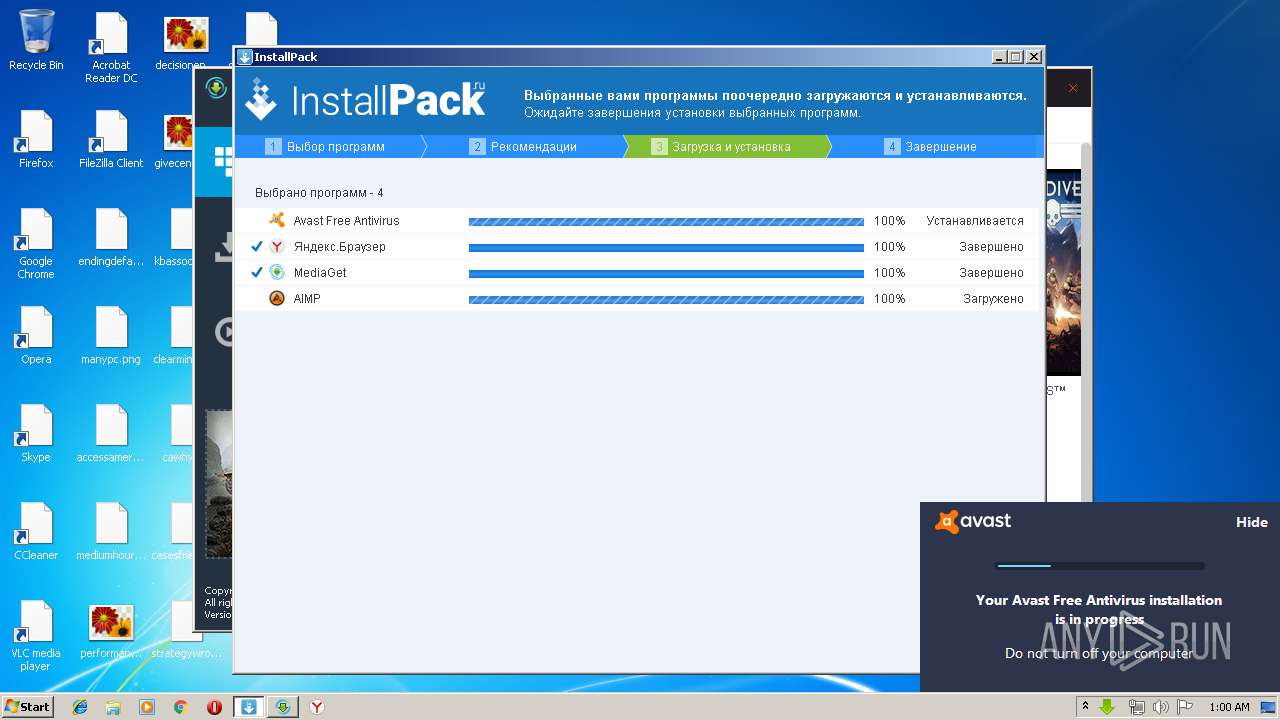Click the Yandex Browser icon in list
The width and height of the screenshot is (1280, 720).
277,246
